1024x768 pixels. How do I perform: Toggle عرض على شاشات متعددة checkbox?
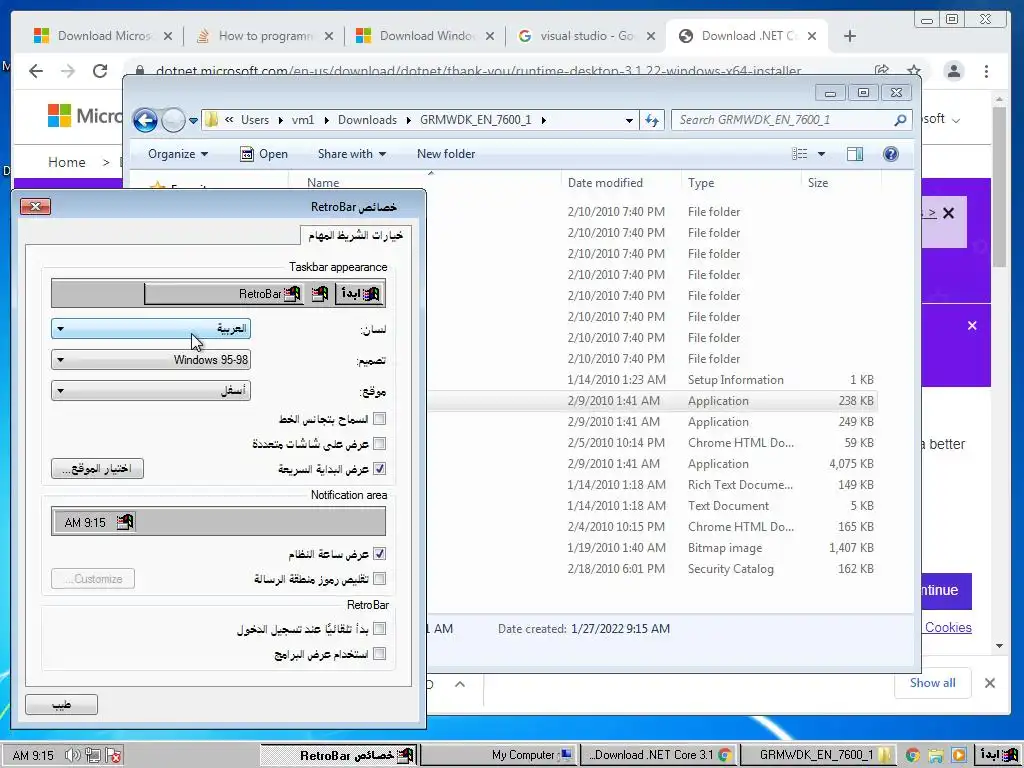coord(379,443)
